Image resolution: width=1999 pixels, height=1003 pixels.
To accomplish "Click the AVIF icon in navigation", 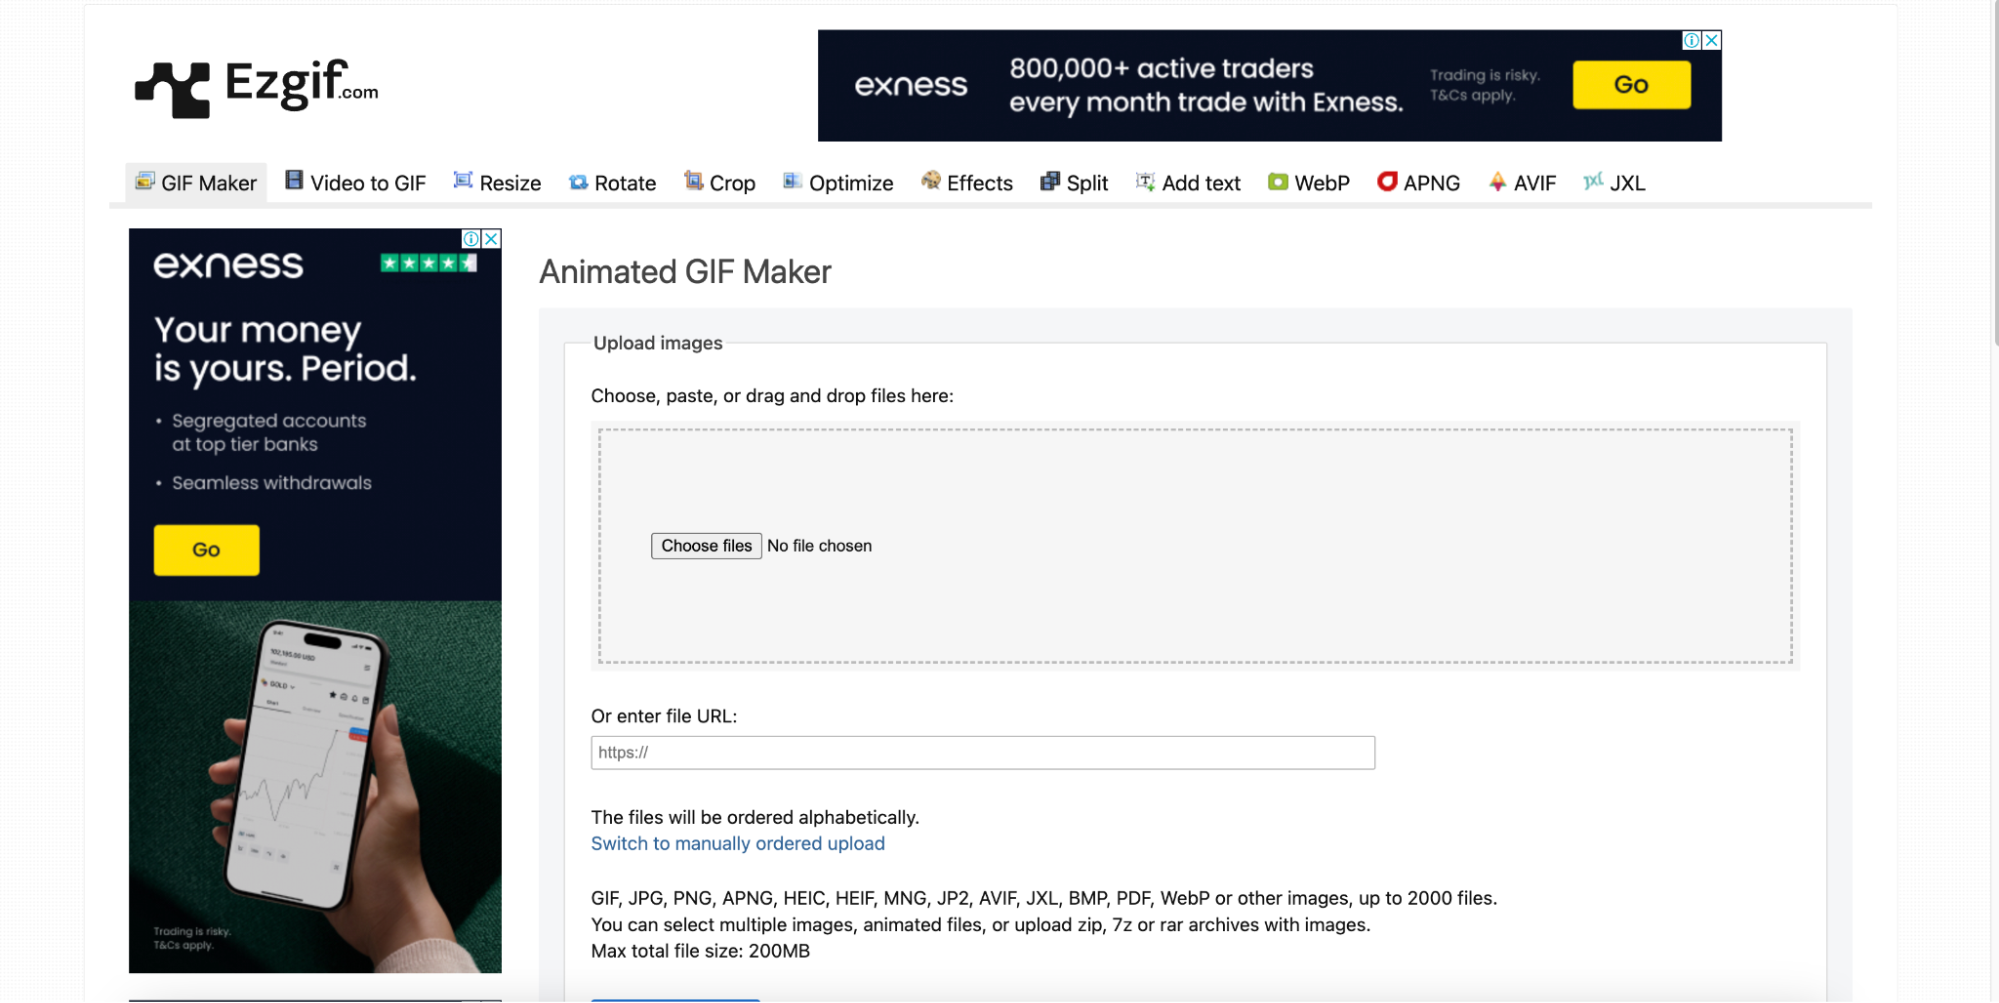I will point(1497,181).
